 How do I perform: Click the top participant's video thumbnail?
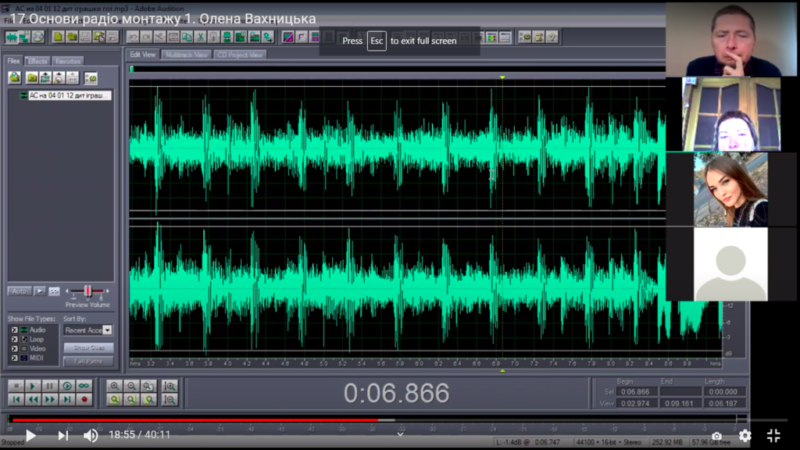pyautogui.click(x=731, y=39)
